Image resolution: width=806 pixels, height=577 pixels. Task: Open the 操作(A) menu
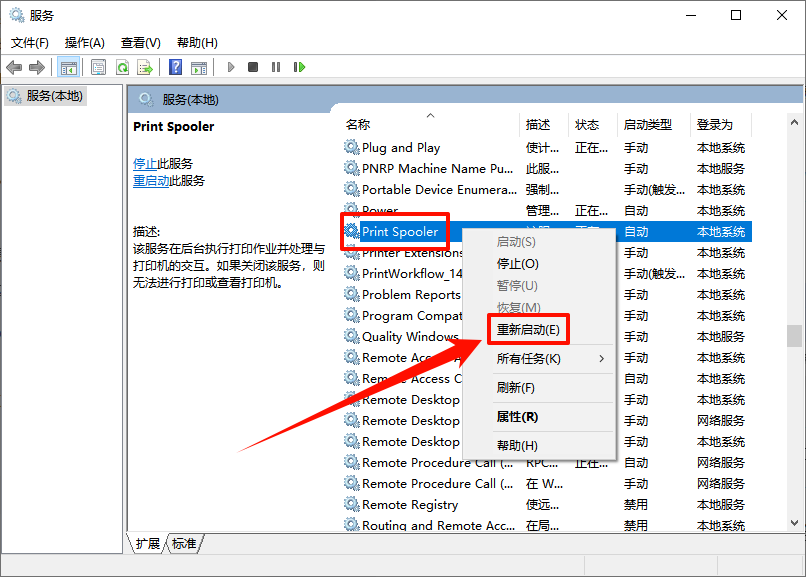[84, 43]
